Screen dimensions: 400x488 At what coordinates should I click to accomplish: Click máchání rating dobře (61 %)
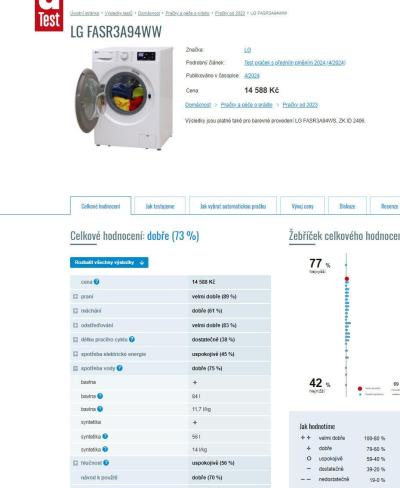pyautogui.click(x=207, y=311)
